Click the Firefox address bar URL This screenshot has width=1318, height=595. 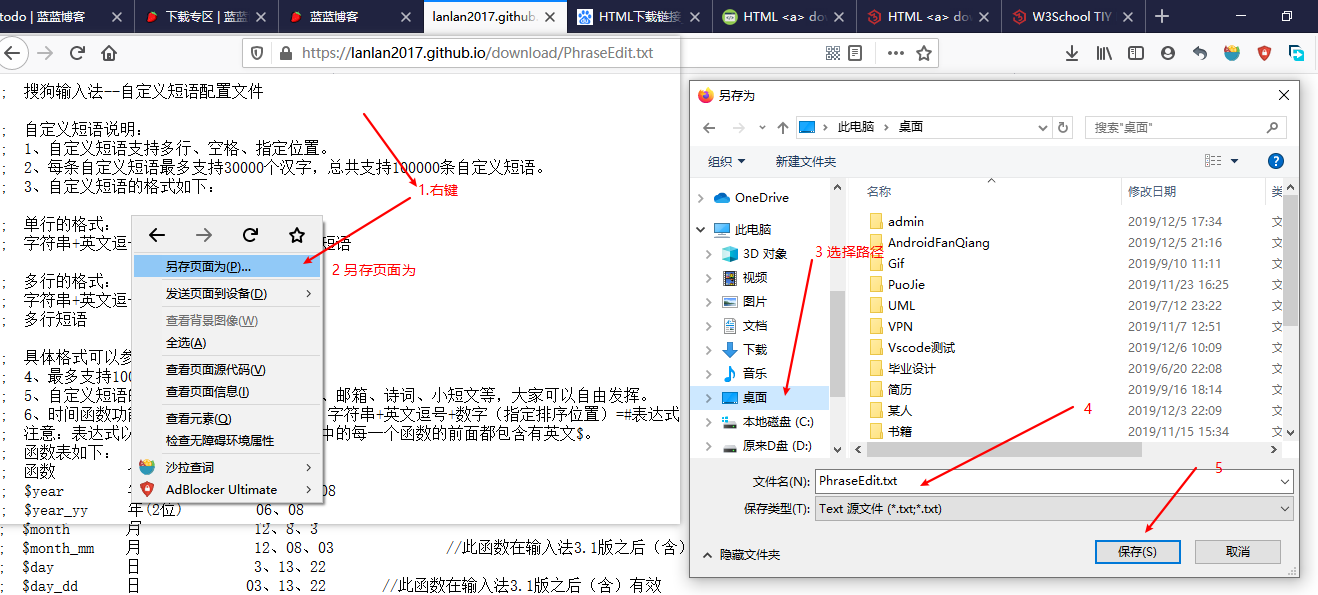477,53
